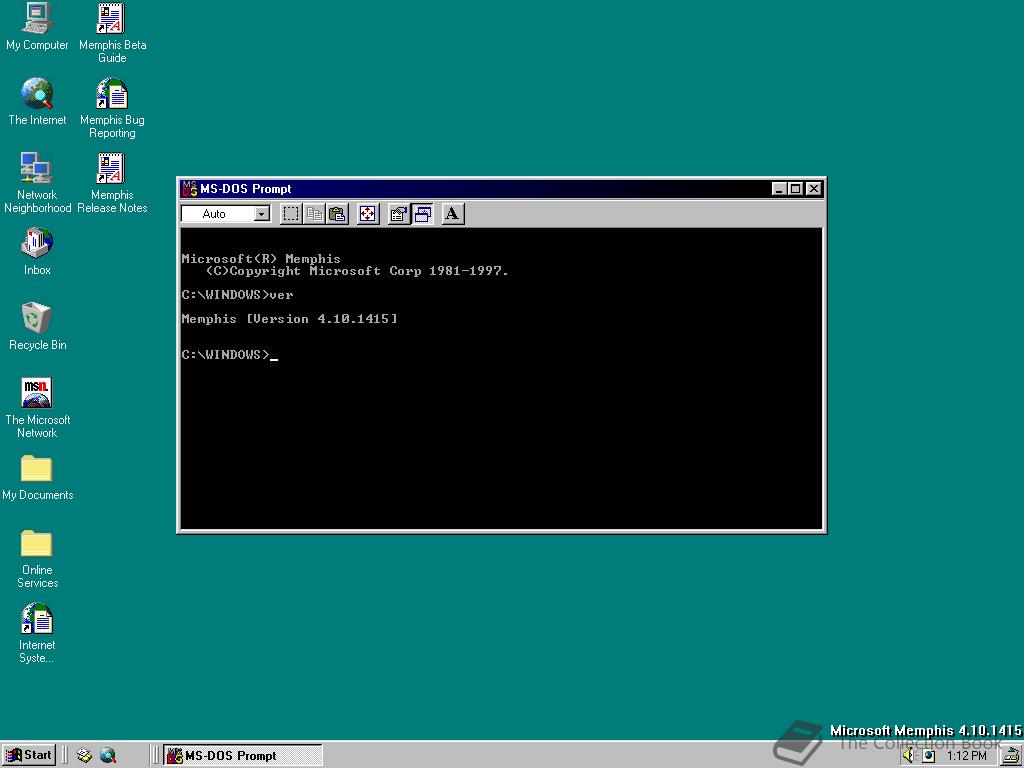Minimize the MS-DOS Prompt window
1024x768 pixels.
tap(778, 189)
